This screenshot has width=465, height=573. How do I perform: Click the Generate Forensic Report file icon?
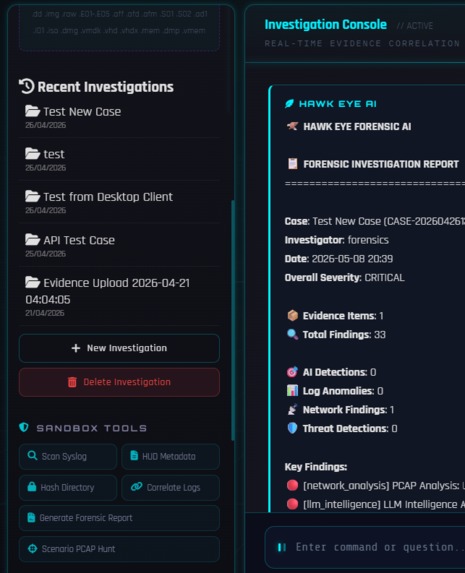[x=31, y=517]
